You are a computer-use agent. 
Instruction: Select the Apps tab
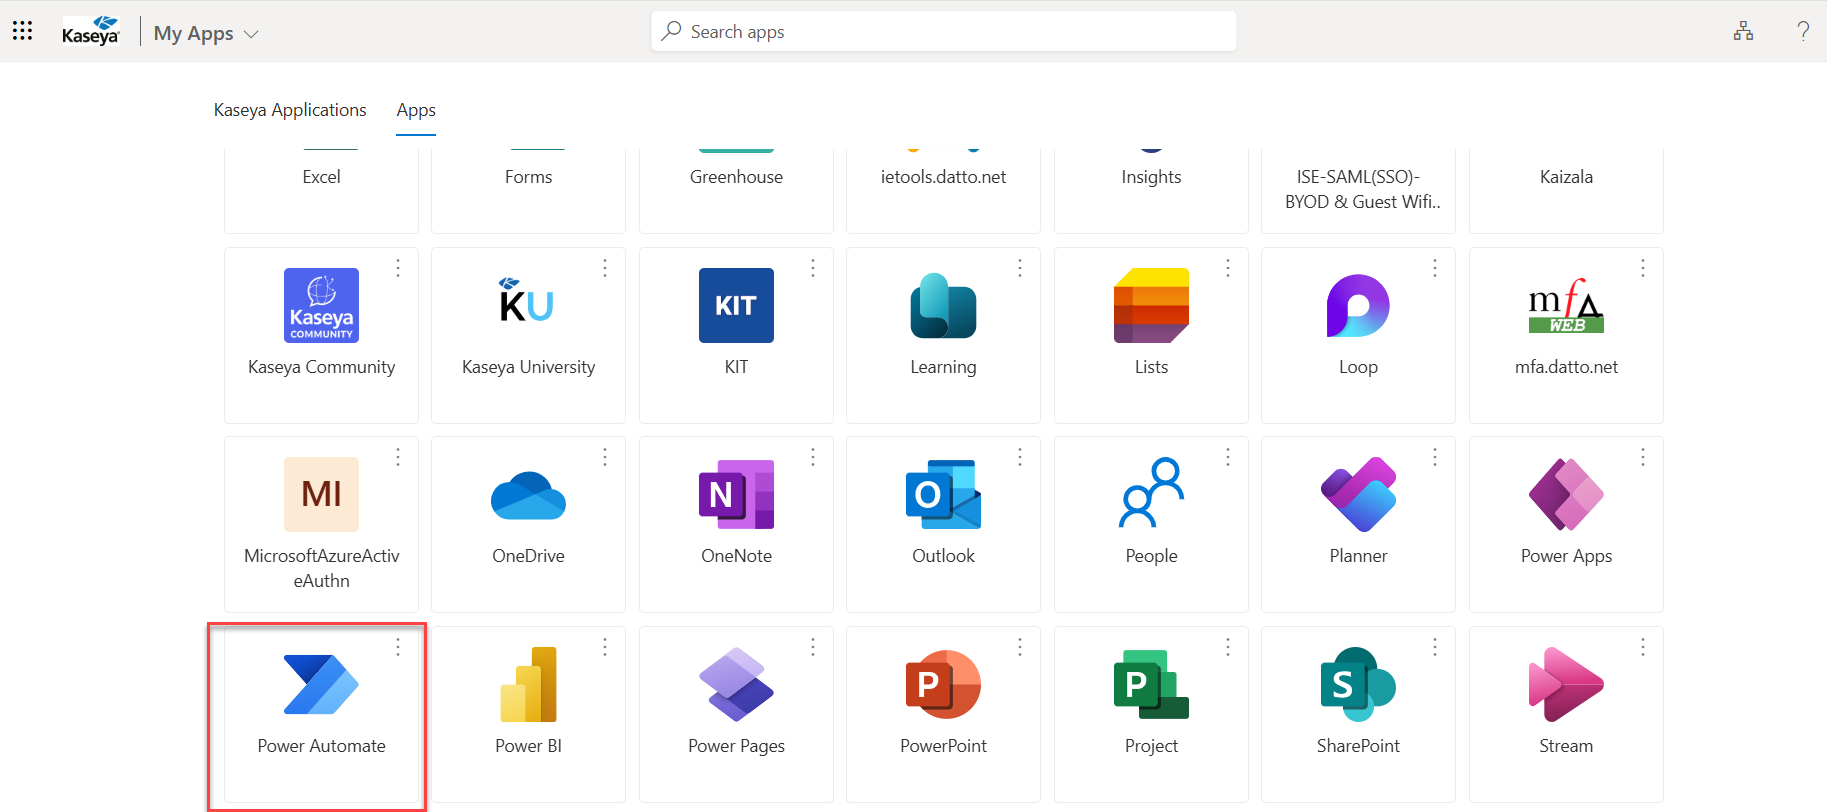tap(416, 110)
